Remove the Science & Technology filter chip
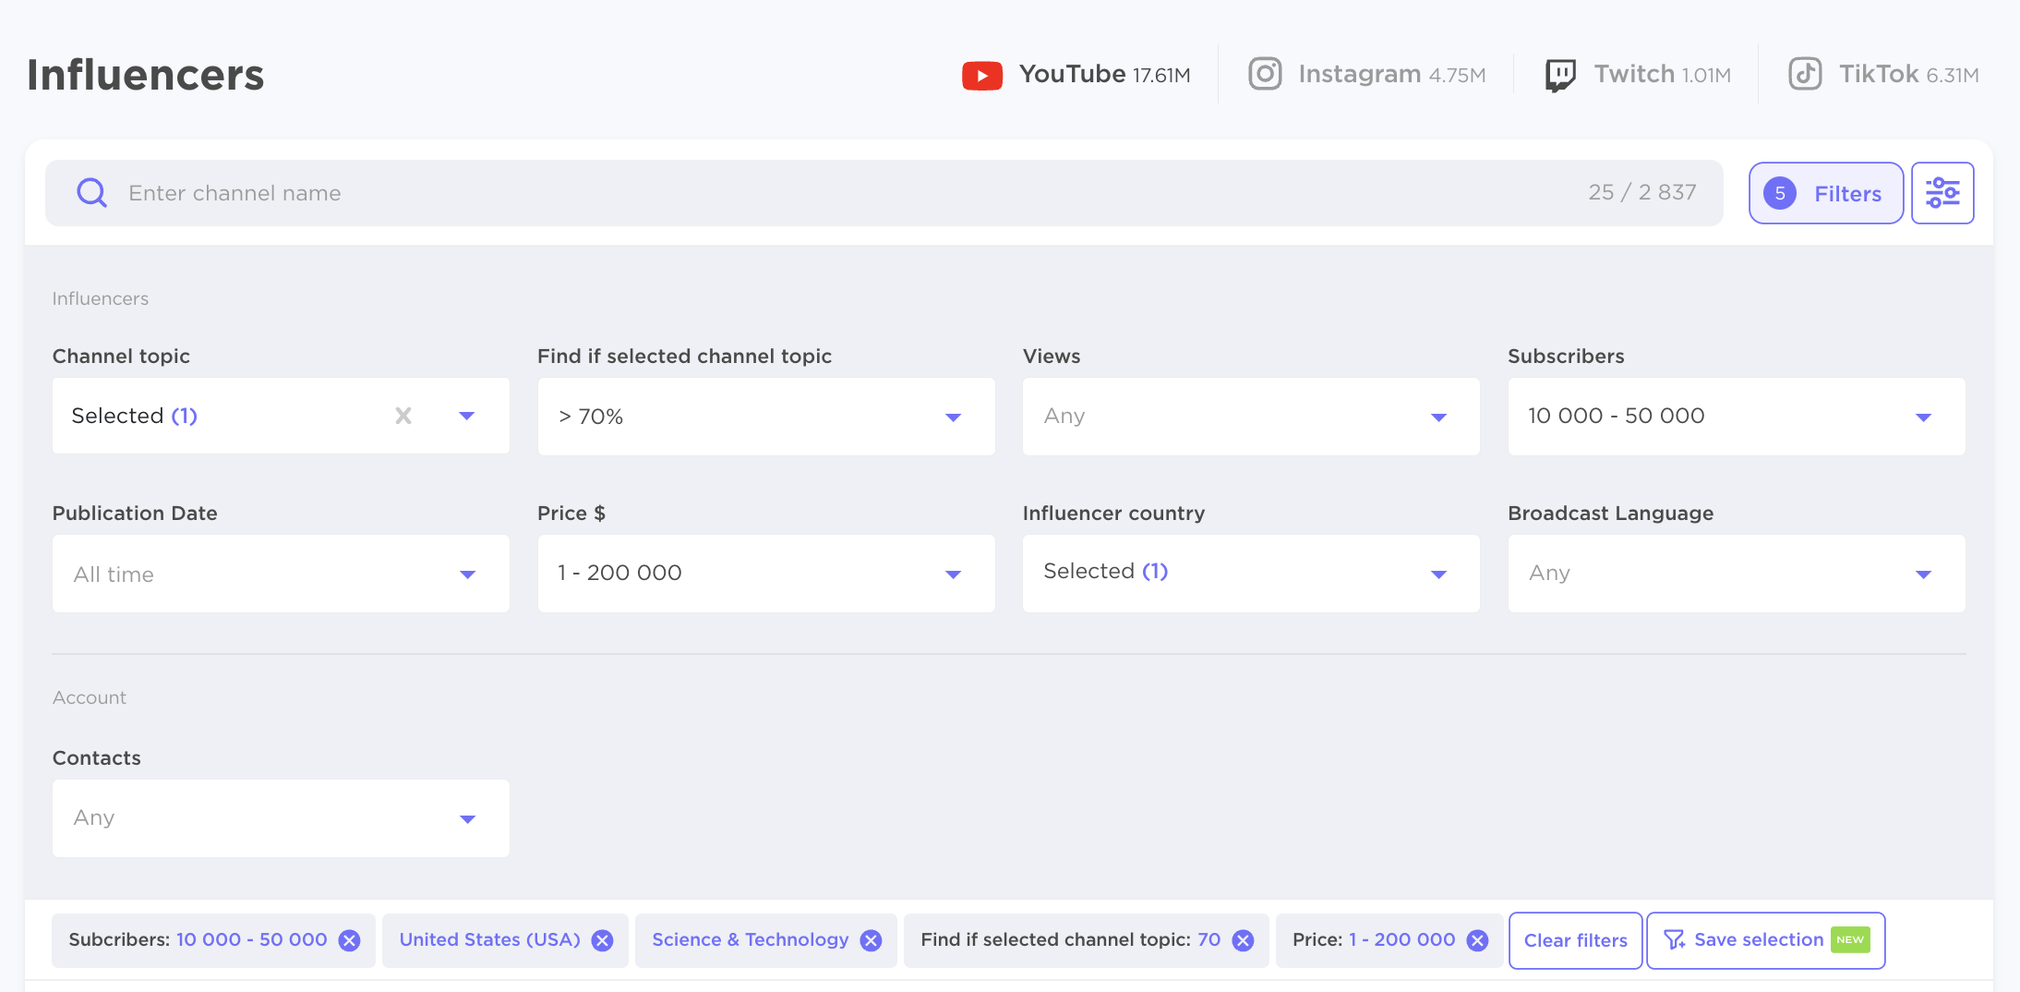Viewport: 2020px width, 992px height. coord(871,941)
